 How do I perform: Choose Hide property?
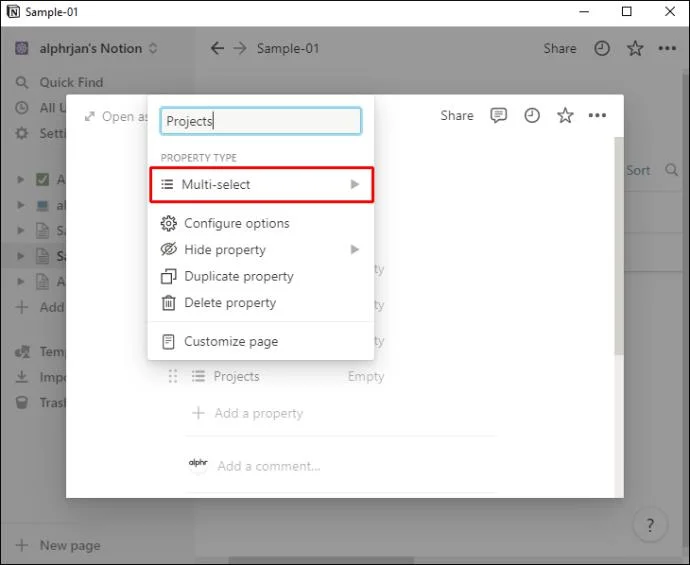[261, 249]
